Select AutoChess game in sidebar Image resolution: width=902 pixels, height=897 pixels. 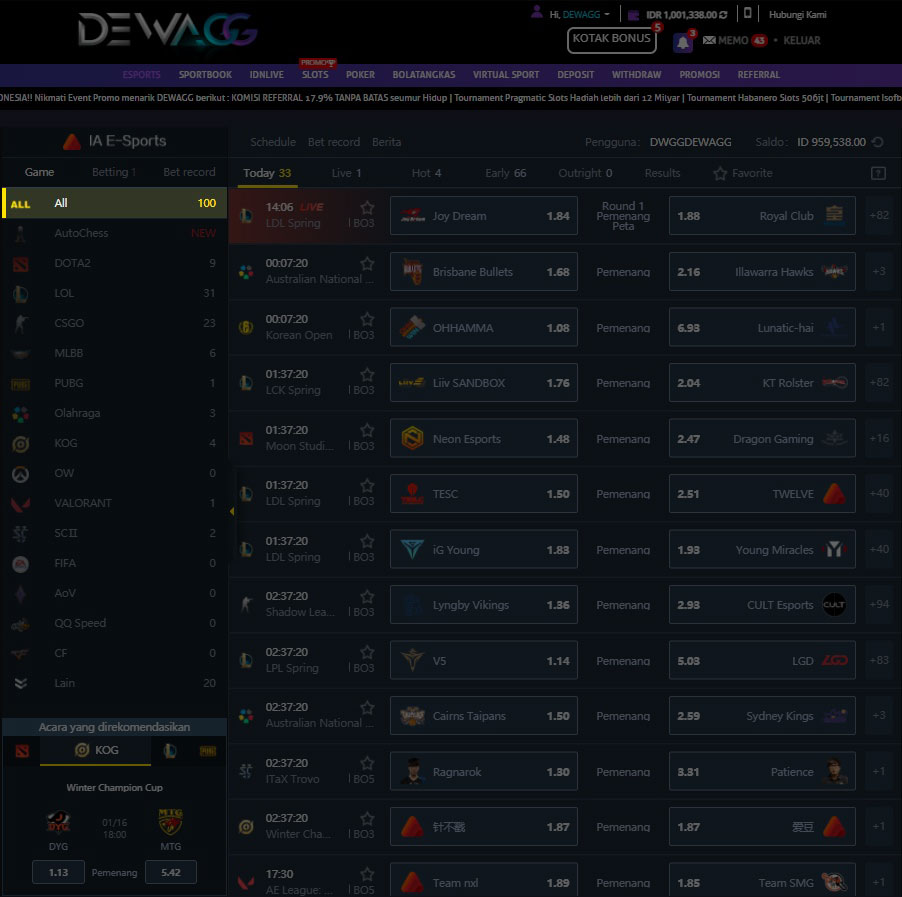114,234
